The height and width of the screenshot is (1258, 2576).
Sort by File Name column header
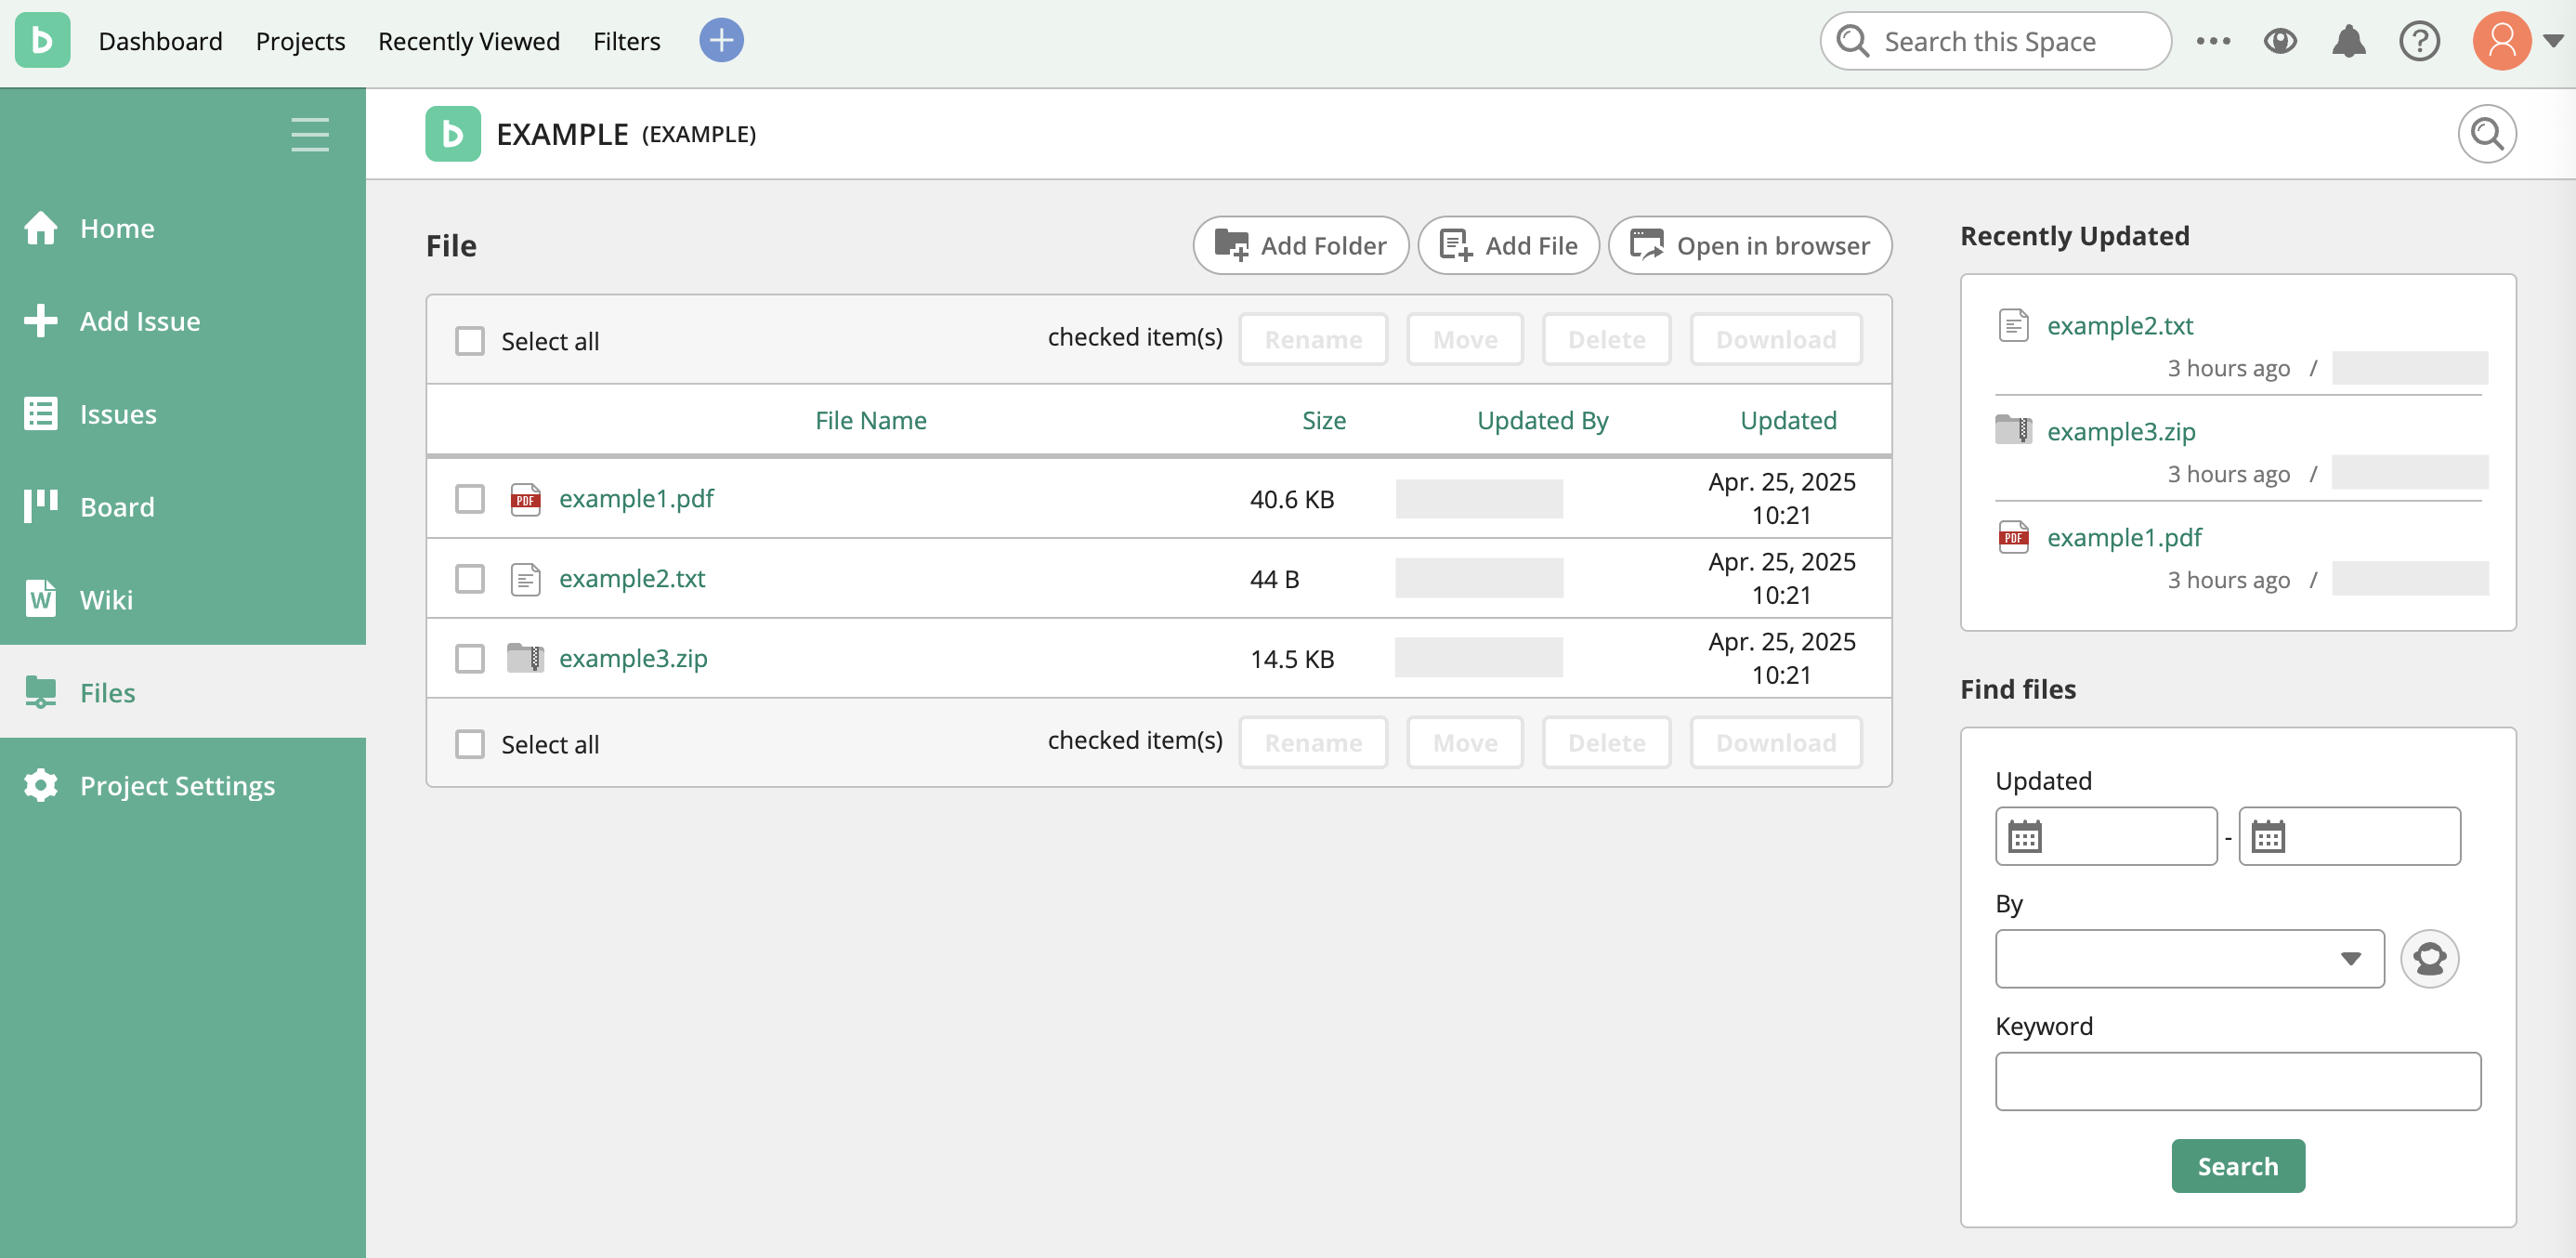(870, 420)
